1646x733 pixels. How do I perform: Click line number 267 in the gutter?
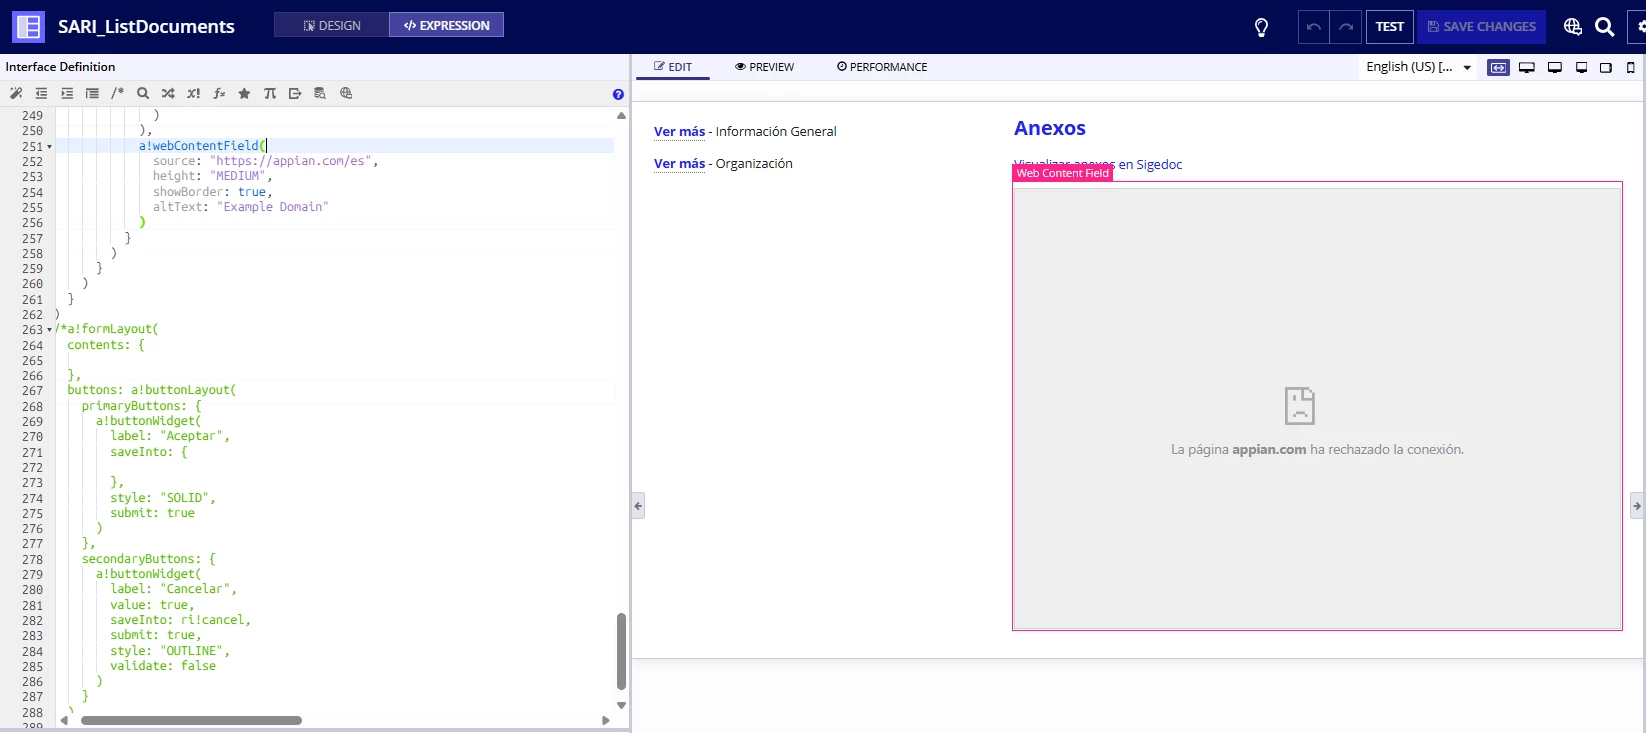[x=32, y=391]
